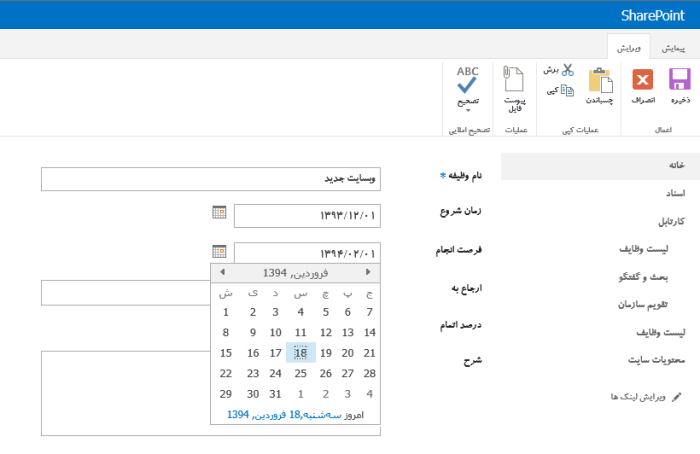Select day 25 in the calendar
Screen dimensions: 700x454
click(300, 373)
